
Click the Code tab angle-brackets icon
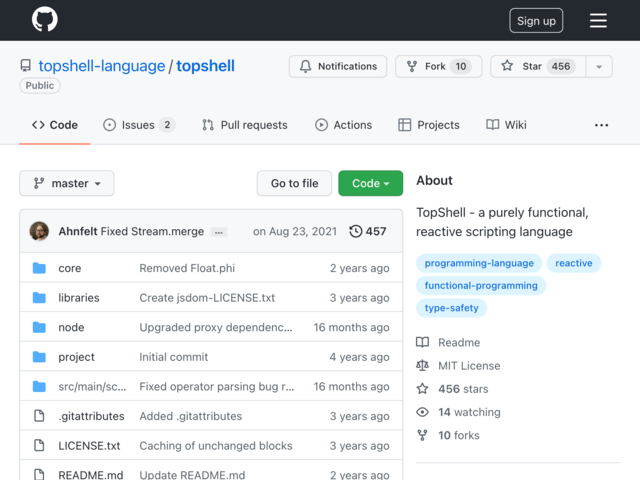tap(38, 125)
